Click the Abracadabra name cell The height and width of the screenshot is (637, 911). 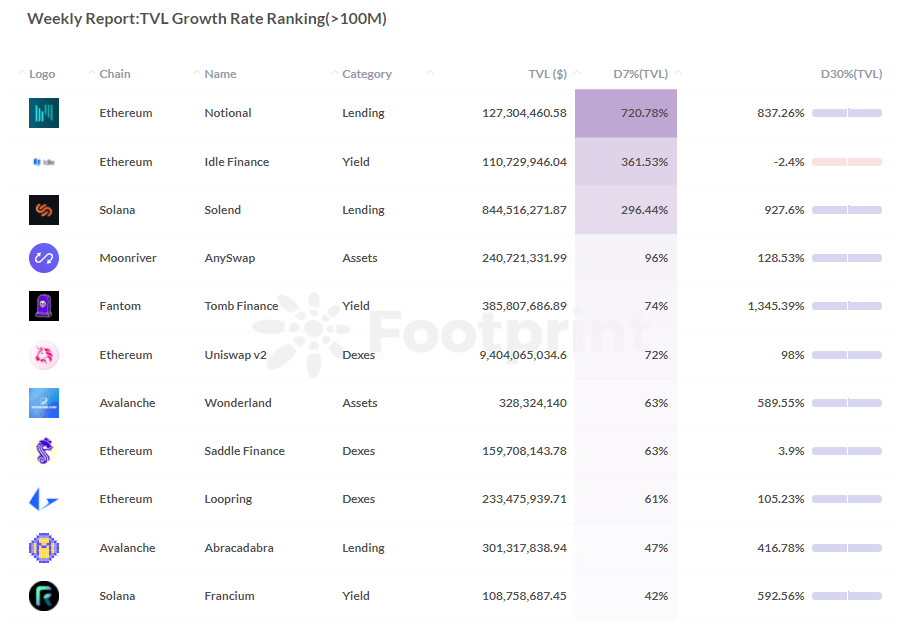tap(239, 547)
